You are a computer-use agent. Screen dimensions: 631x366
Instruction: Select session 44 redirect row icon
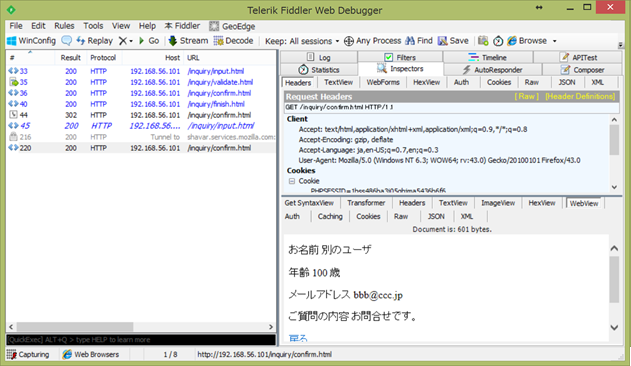[x=13, y=115]
